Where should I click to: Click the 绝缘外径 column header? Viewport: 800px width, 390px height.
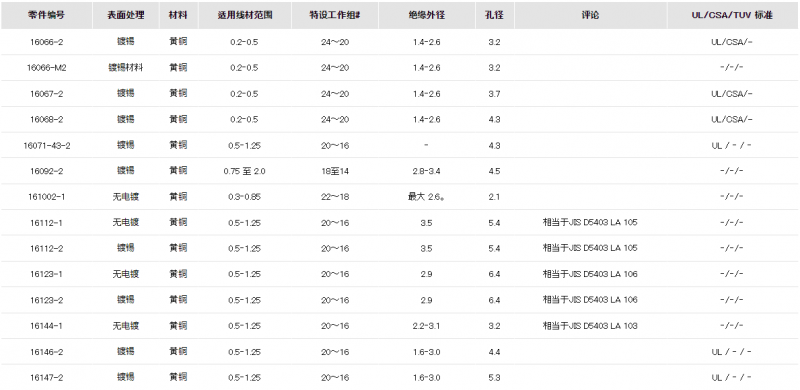coord(427,15)
